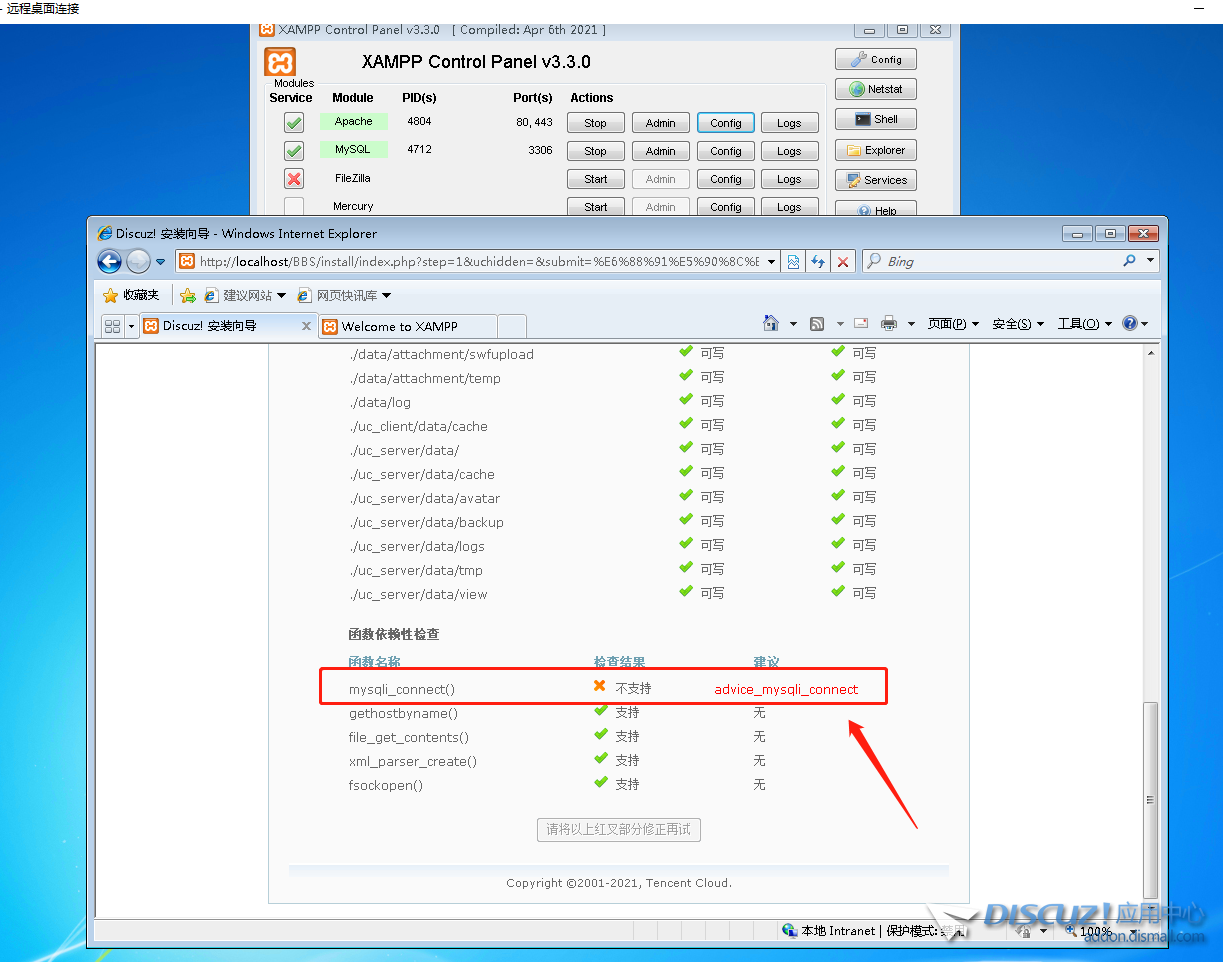
Task: Click the printer icon in IE toolbar
Action: [888, 324]
